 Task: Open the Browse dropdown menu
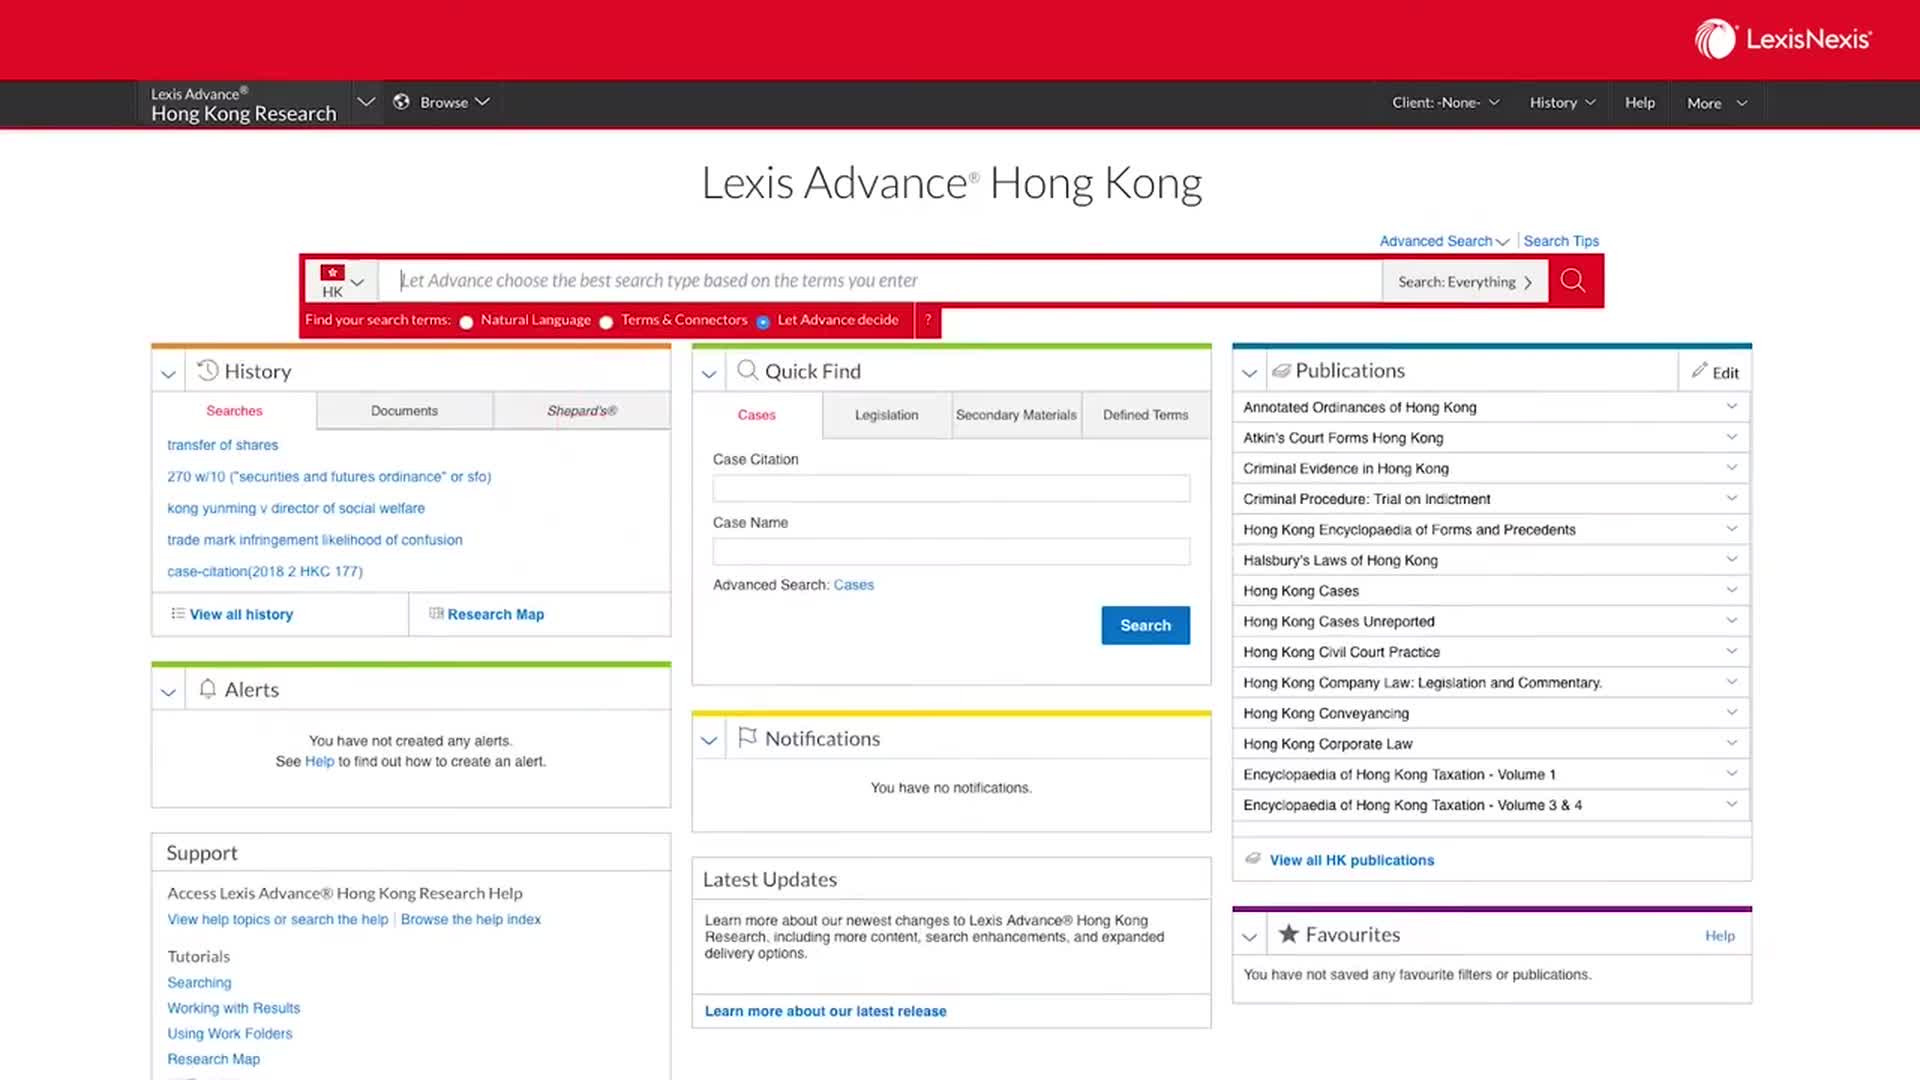point(455,102)
